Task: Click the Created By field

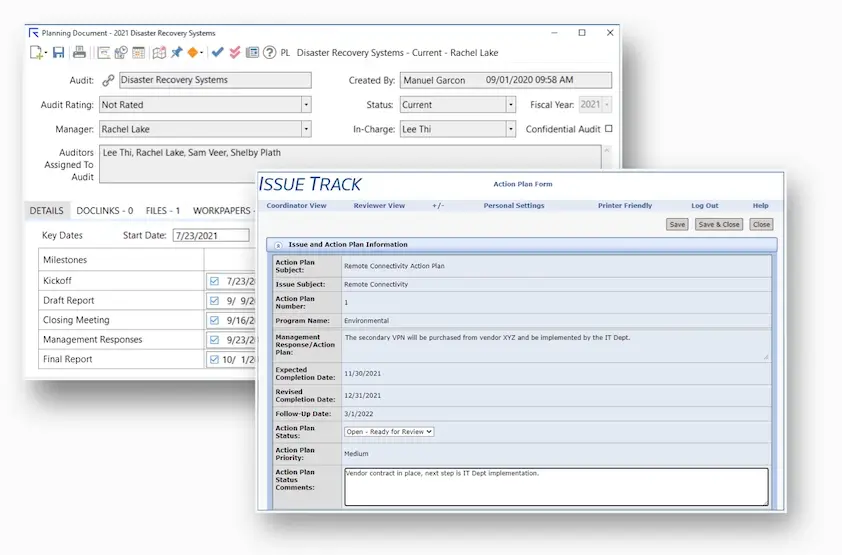Action: click(x=506, y=80)
